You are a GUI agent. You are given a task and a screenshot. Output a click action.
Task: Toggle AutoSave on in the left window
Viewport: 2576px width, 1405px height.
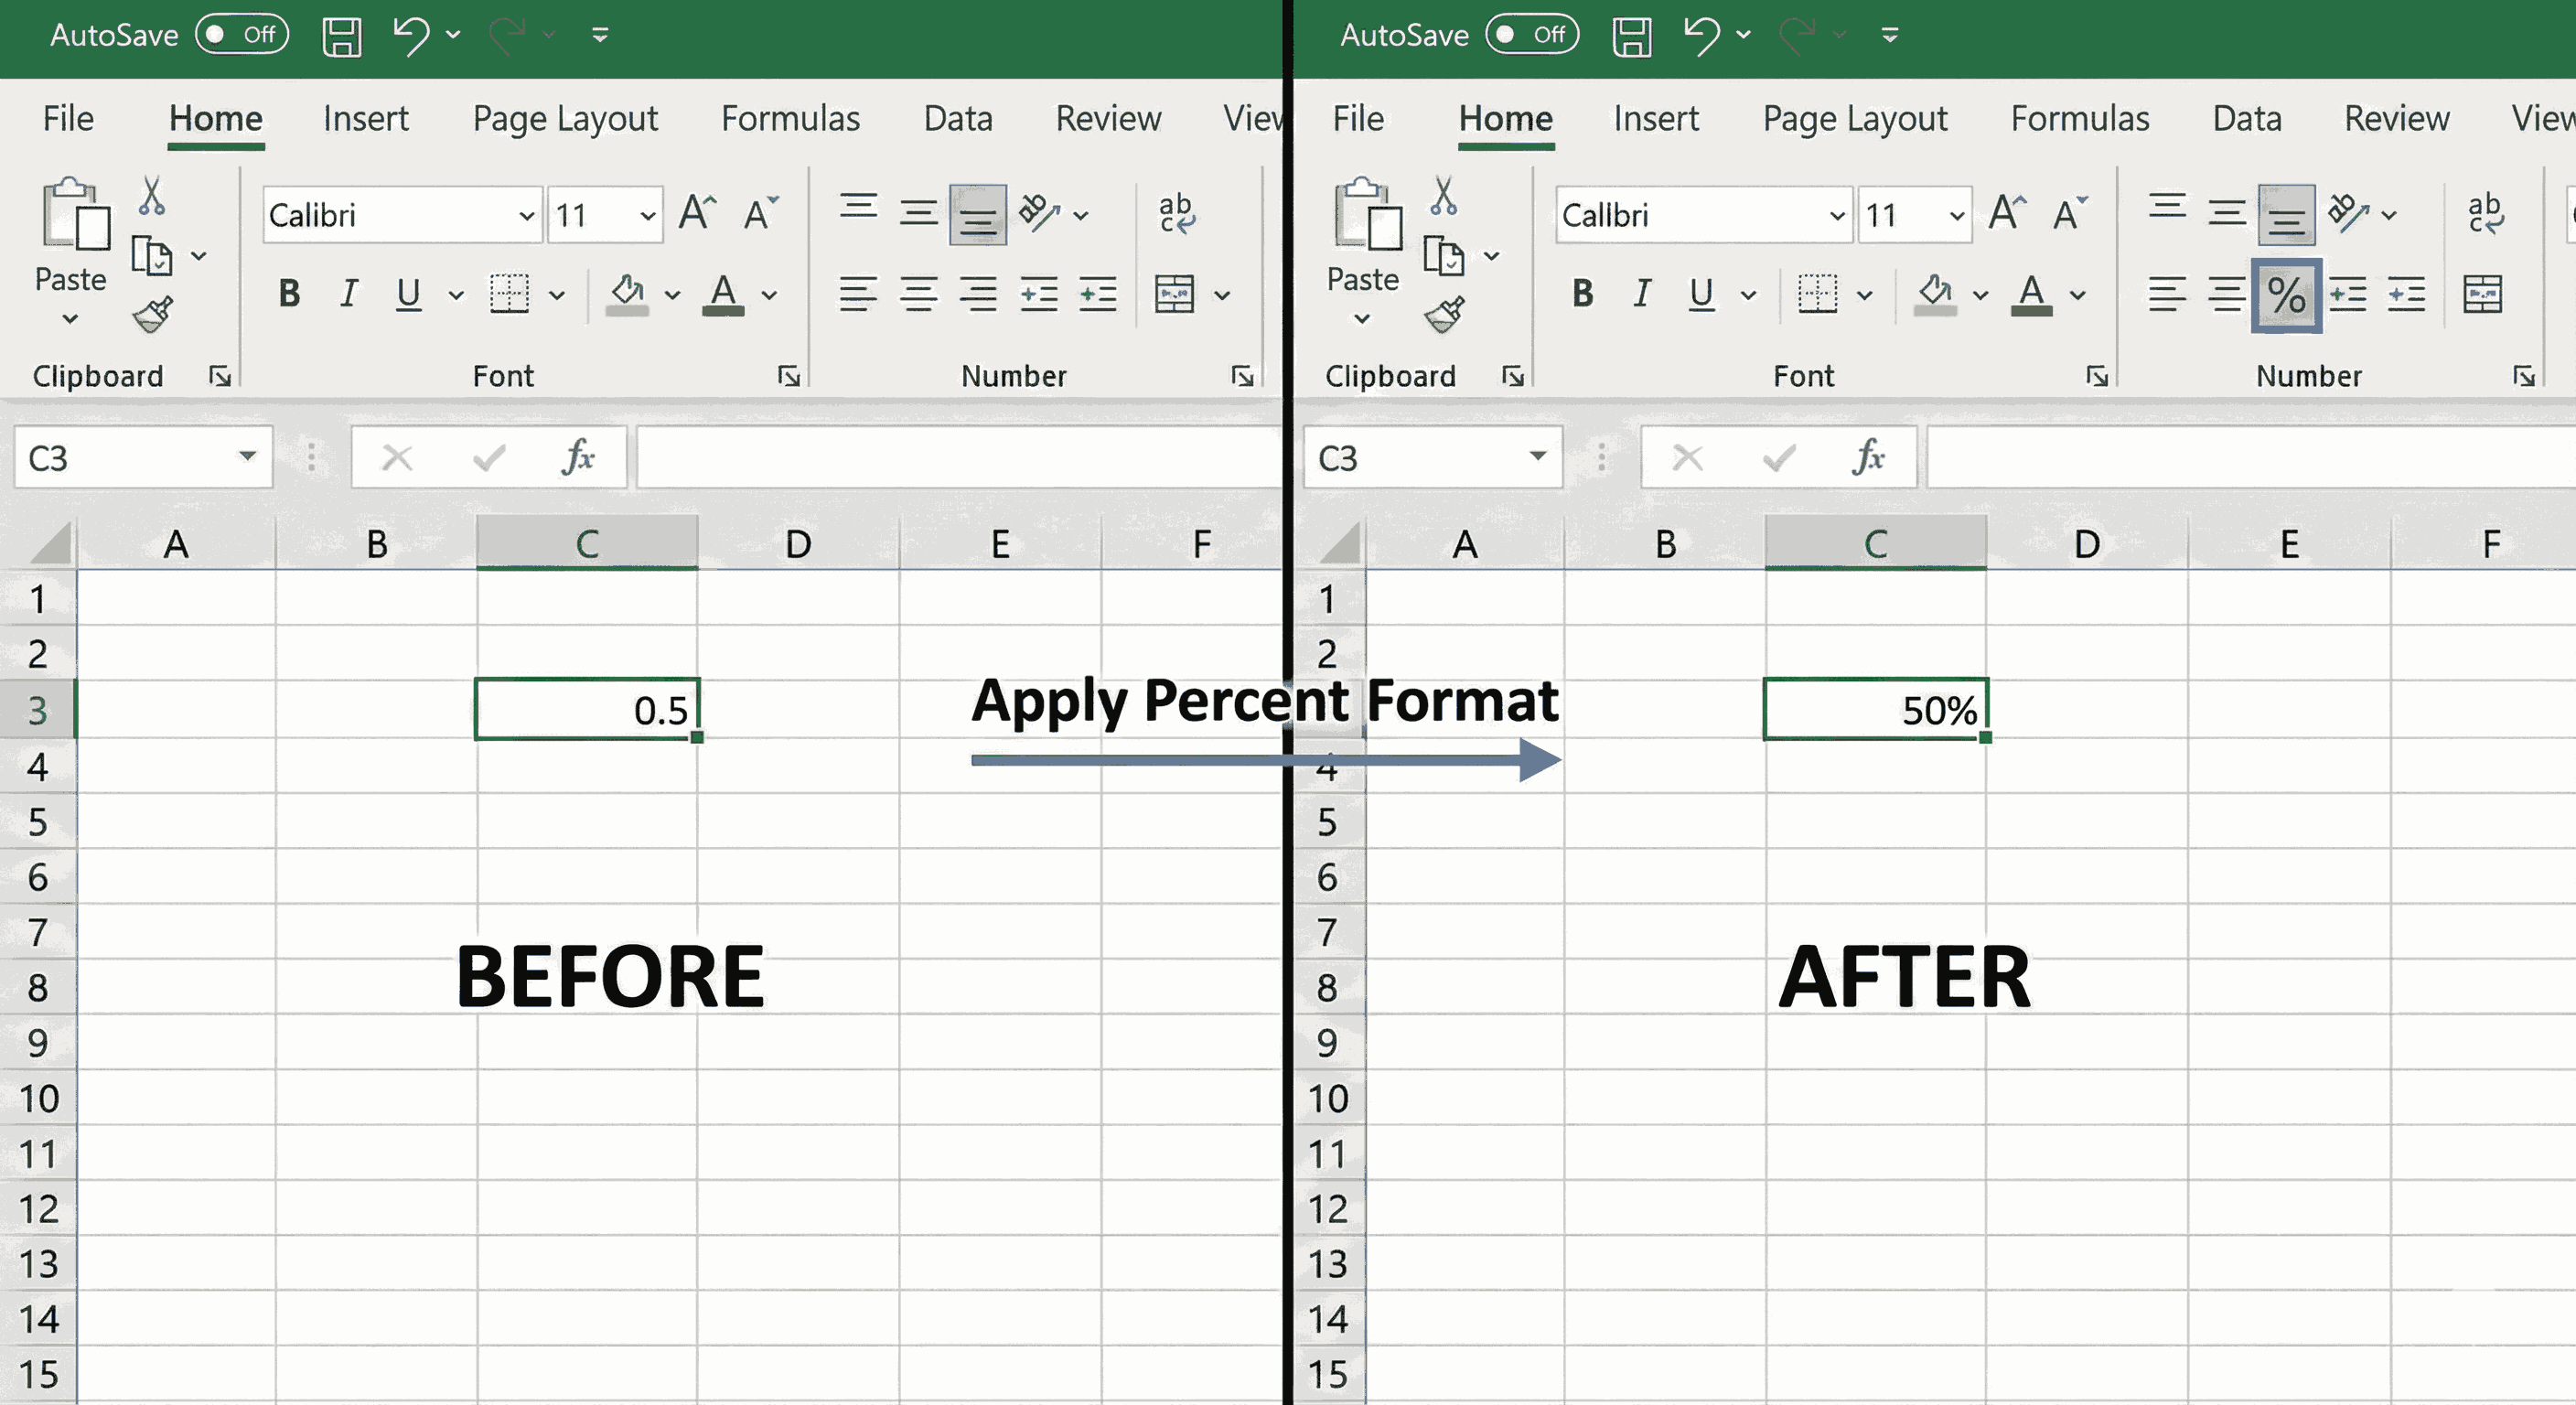[241, 34]
